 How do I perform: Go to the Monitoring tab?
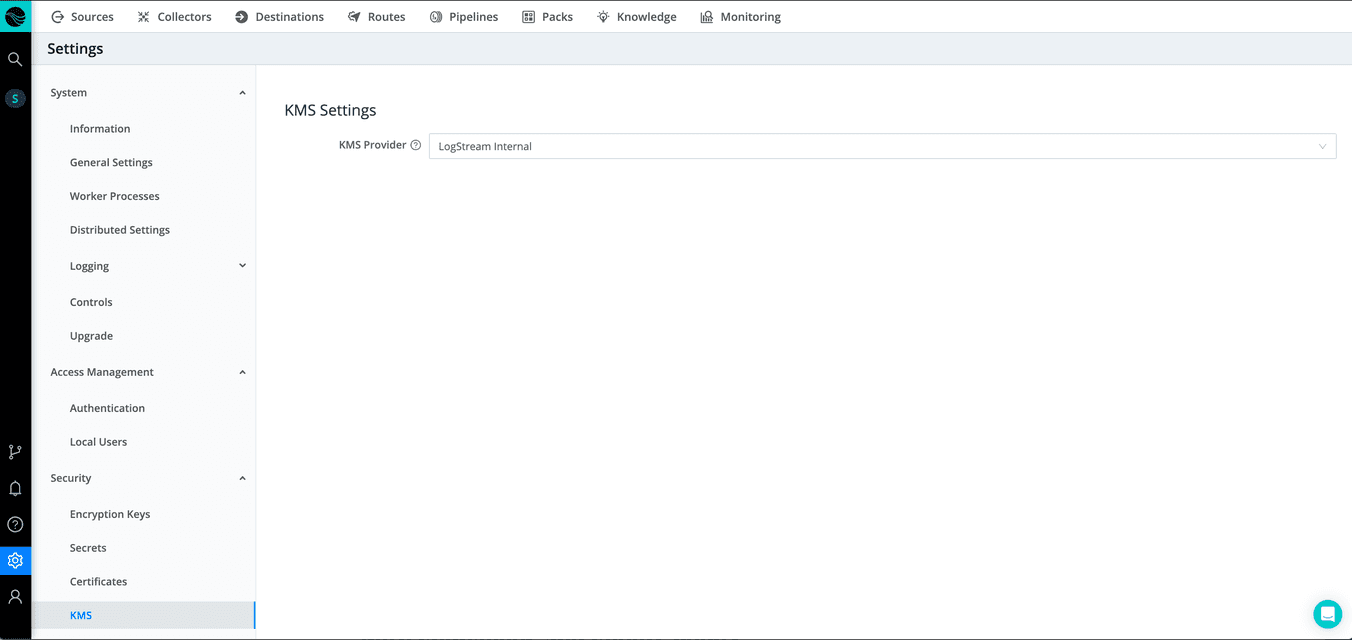[740, 17]
